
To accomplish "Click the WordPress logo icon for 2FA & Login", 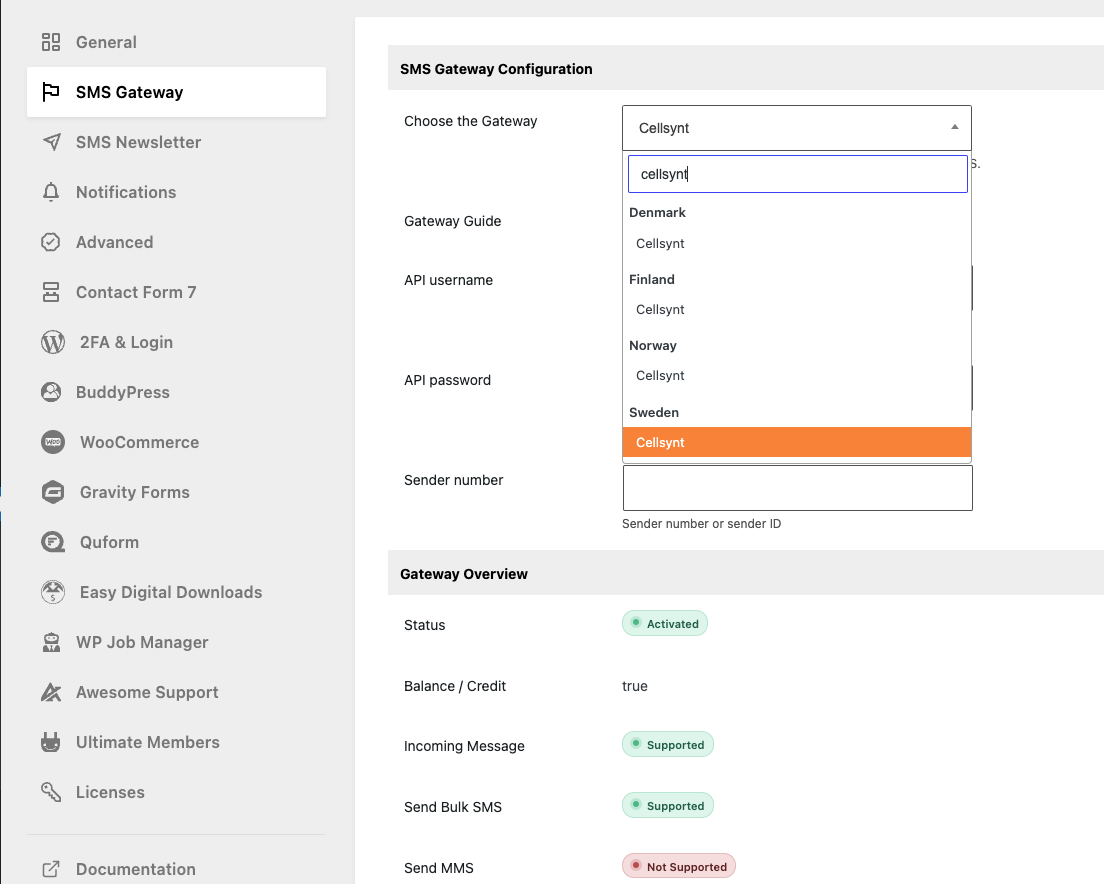I will coord(53,342).
